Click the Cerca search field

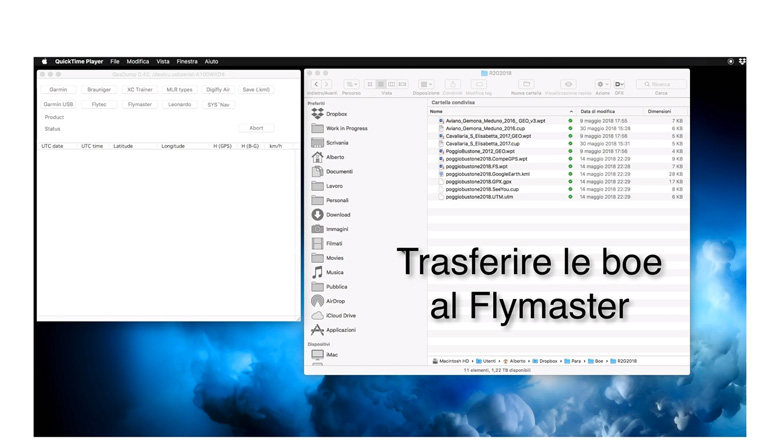[x=661, y=85]
